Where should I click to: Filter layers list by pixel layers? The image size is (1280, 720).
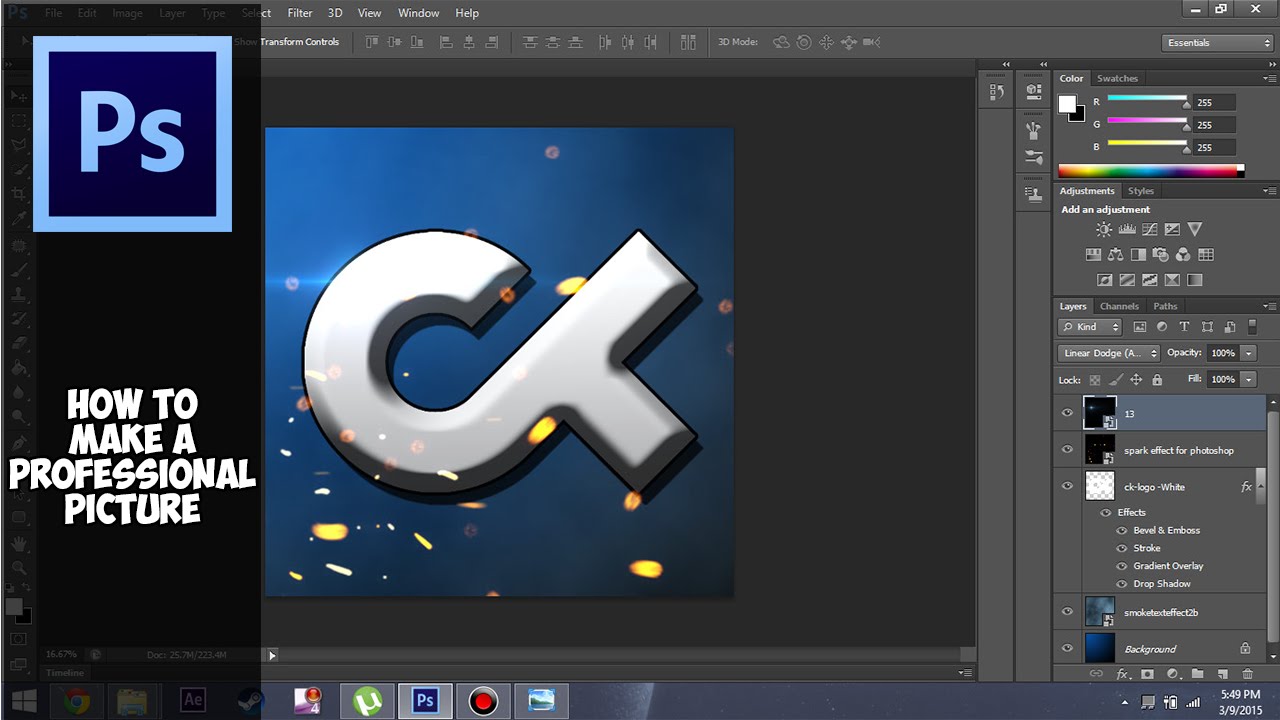point(1140,327)
